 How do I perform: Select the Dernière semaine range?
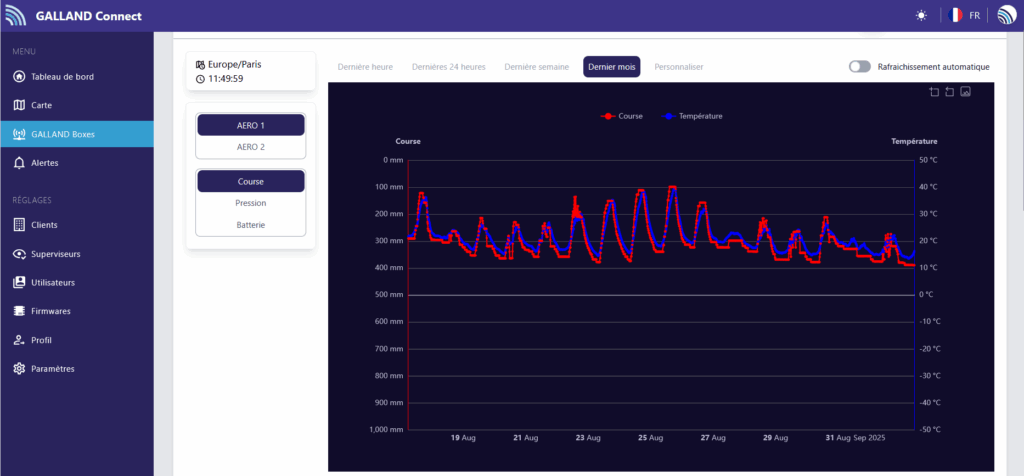[537, 67]
